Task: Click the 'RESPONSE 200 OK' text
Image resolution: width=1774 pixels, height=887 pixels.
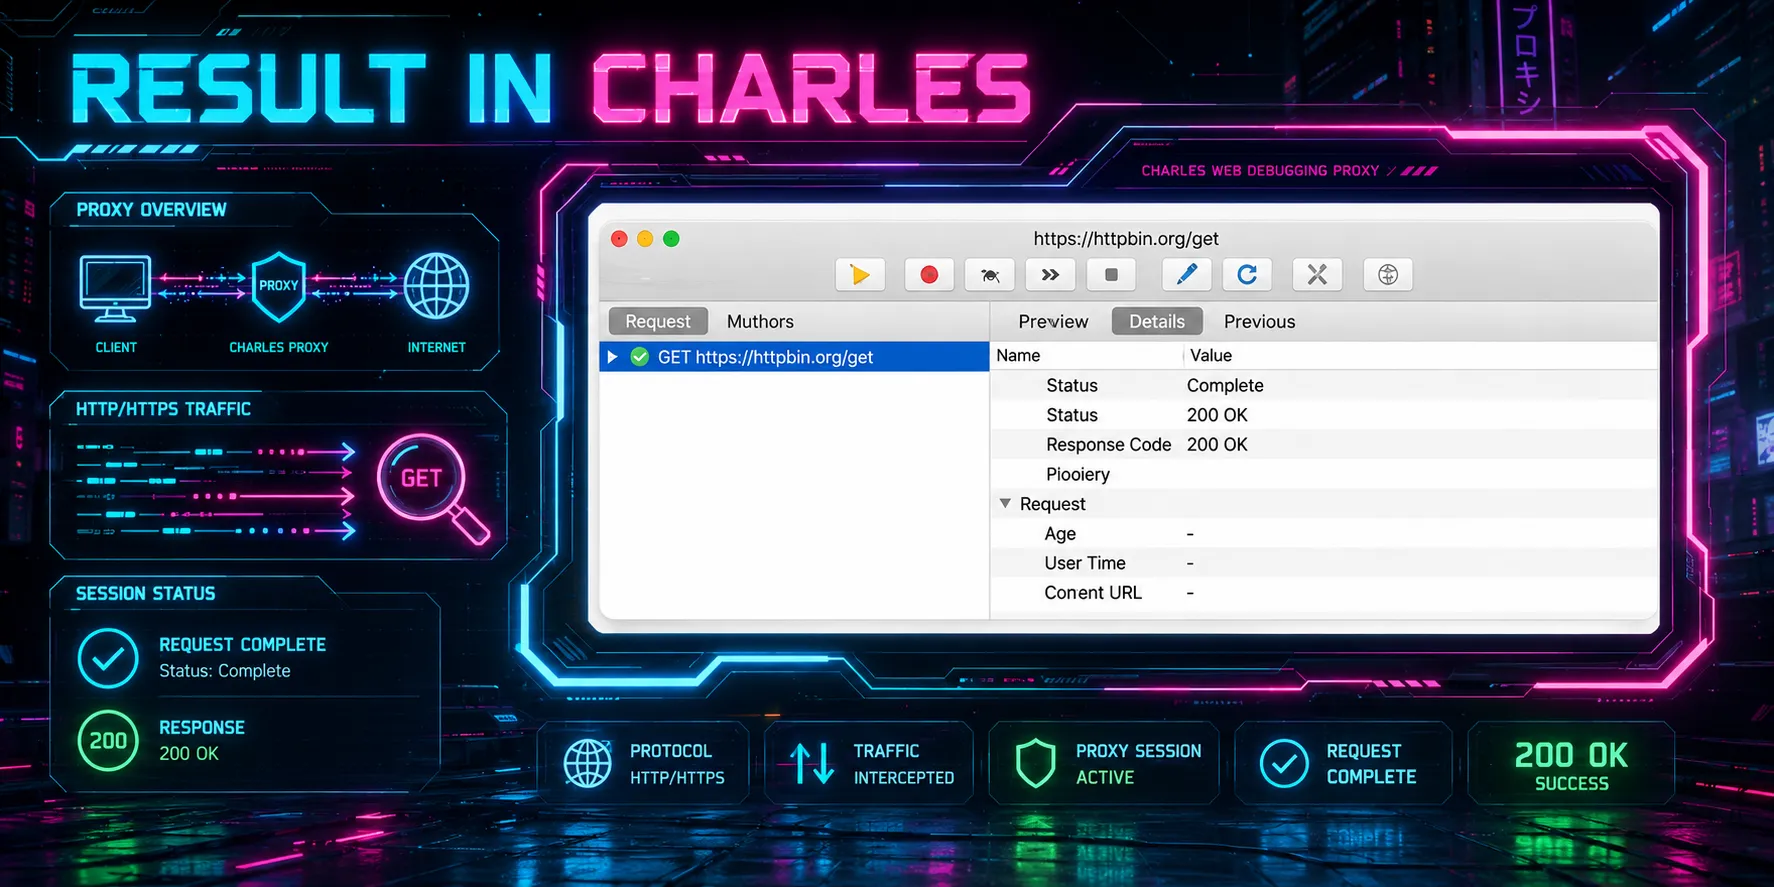Action: [x=202, y=740]
